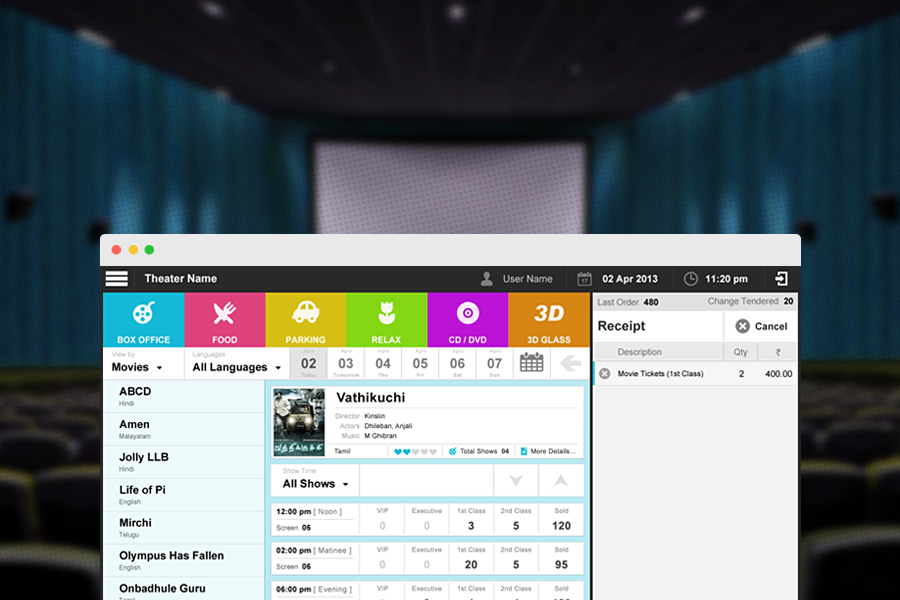This screenshot has width=900, height=600.
Task: Select Mirchi movie in list
Action: point(184,527)
